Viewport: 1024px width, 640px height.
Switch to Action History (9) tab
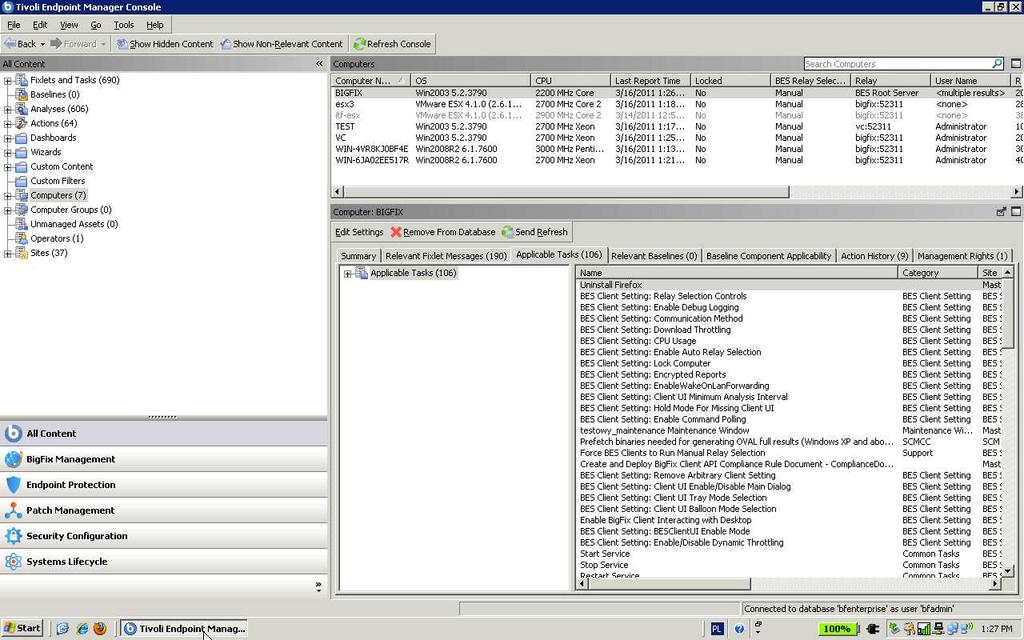874,256
